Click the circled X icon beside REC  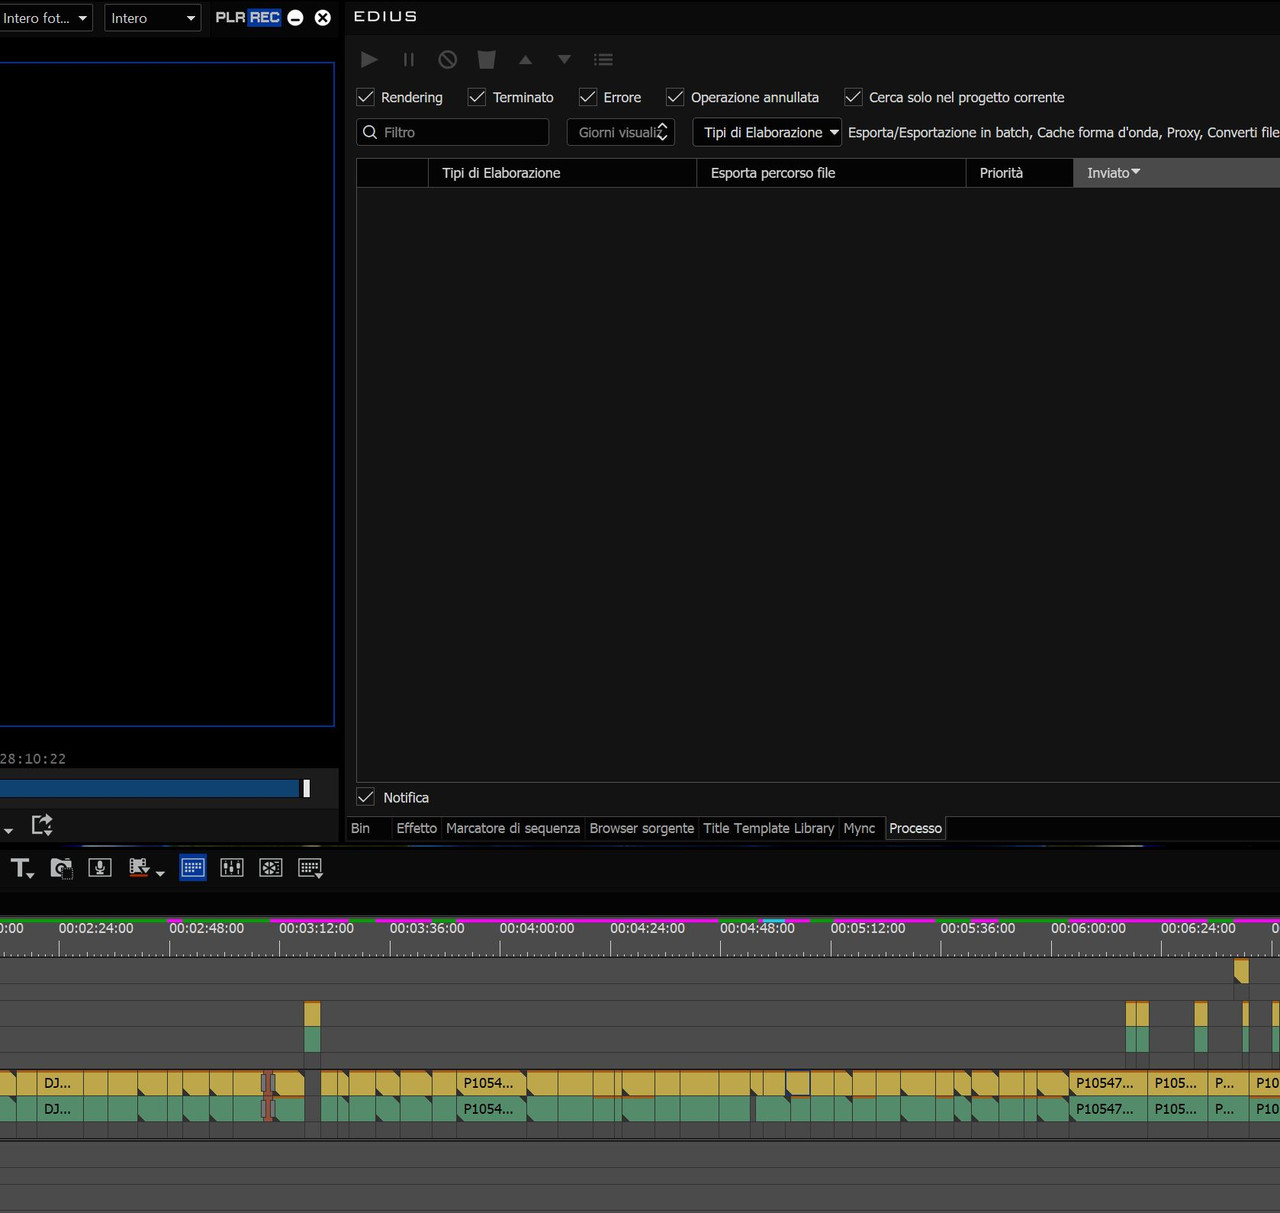click(323, 18)
